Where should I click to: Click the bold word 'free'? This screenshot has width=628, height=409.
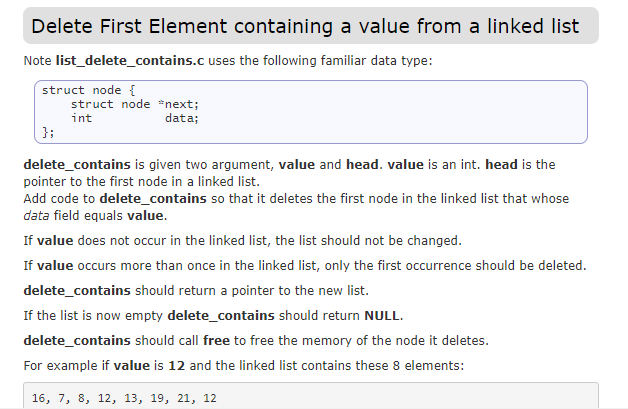tap(216, 340)
